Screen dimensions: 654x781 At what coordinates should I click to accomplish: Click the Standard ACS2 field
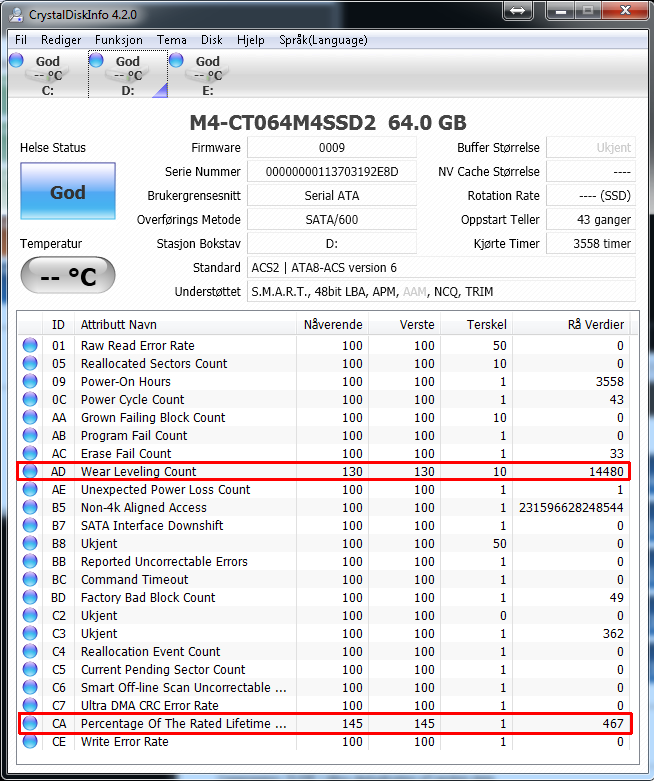pyautogui.click(x=441, y=267)
